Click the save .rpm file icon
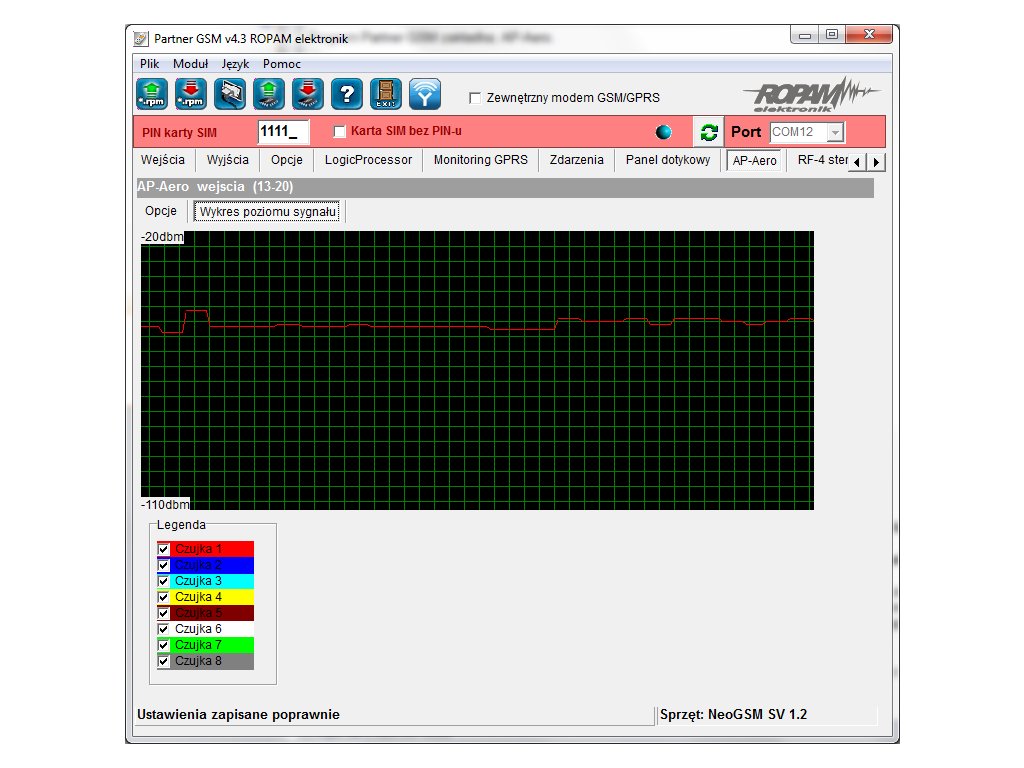The height and width of the screenshot is (768, 1024). (x=190, y=94)
